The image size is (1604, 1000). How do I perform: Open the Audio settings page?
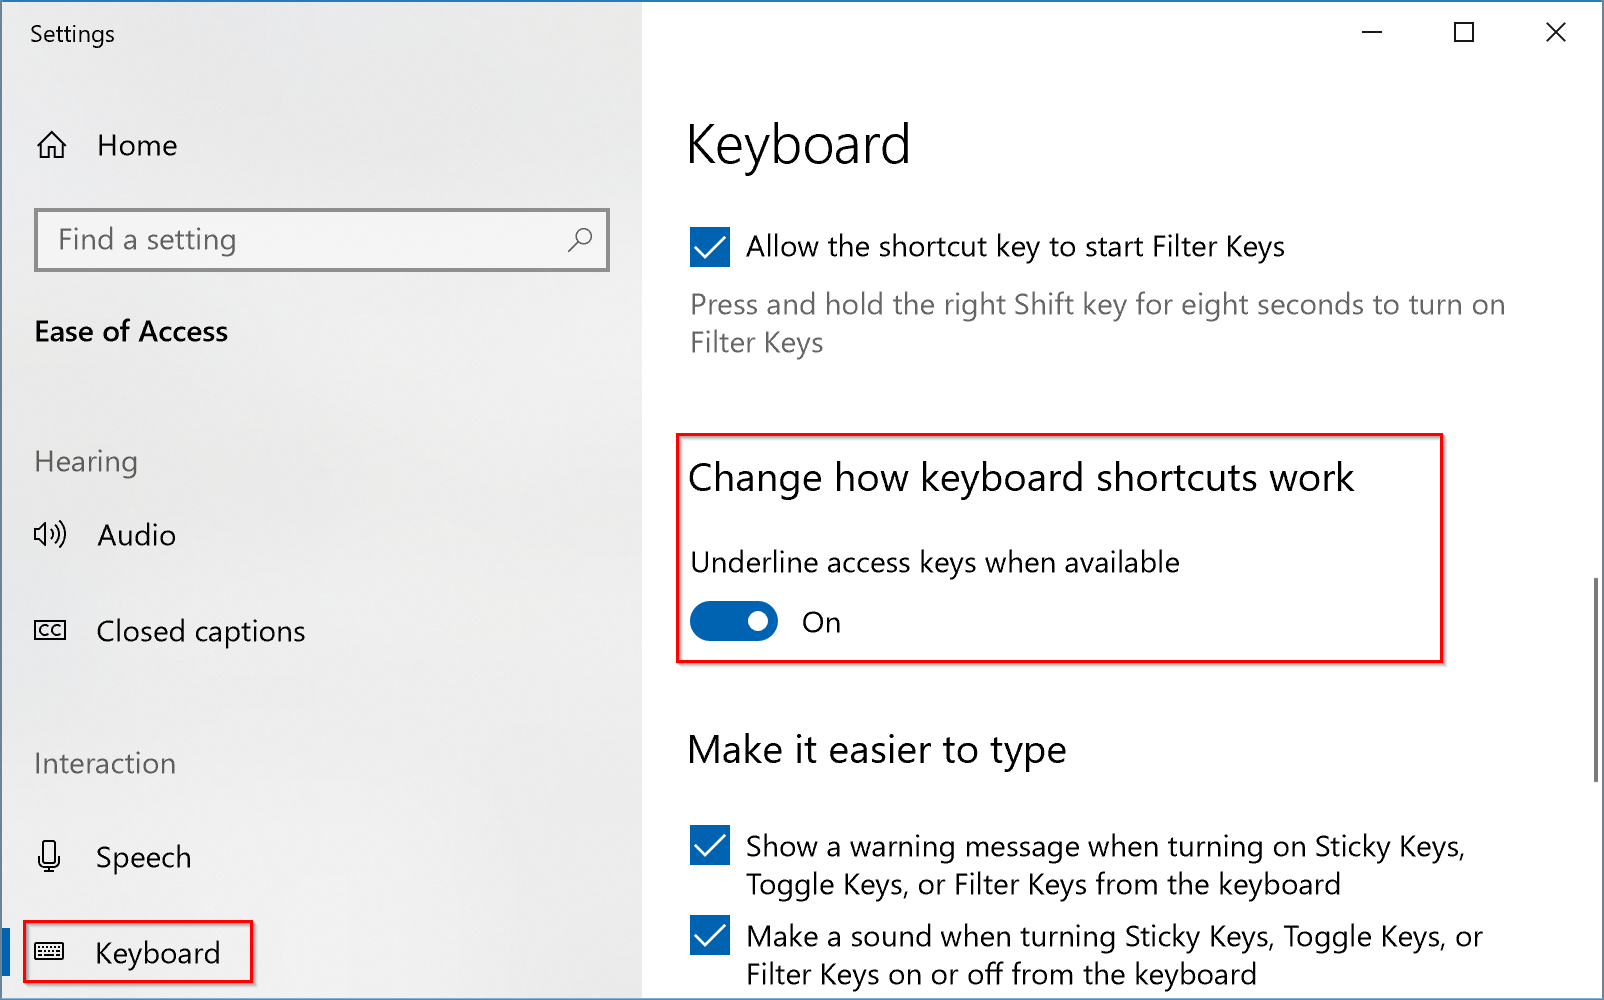click(137, 535)
